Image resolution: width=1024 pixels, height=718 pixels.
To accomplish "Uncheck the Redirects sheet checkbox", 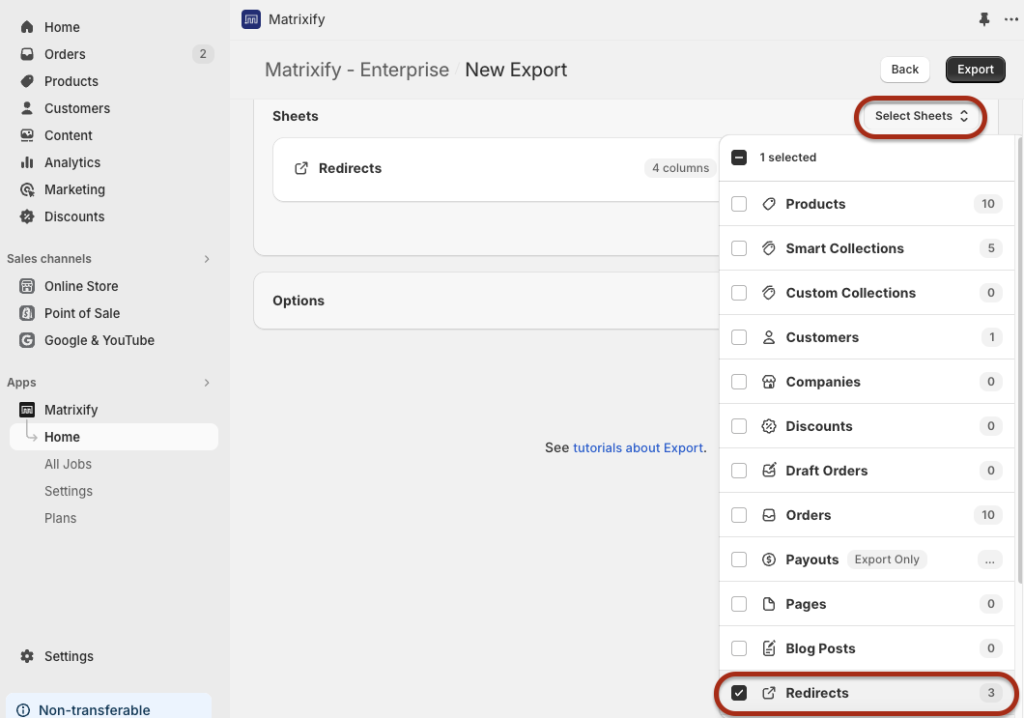I will point(738,693).
